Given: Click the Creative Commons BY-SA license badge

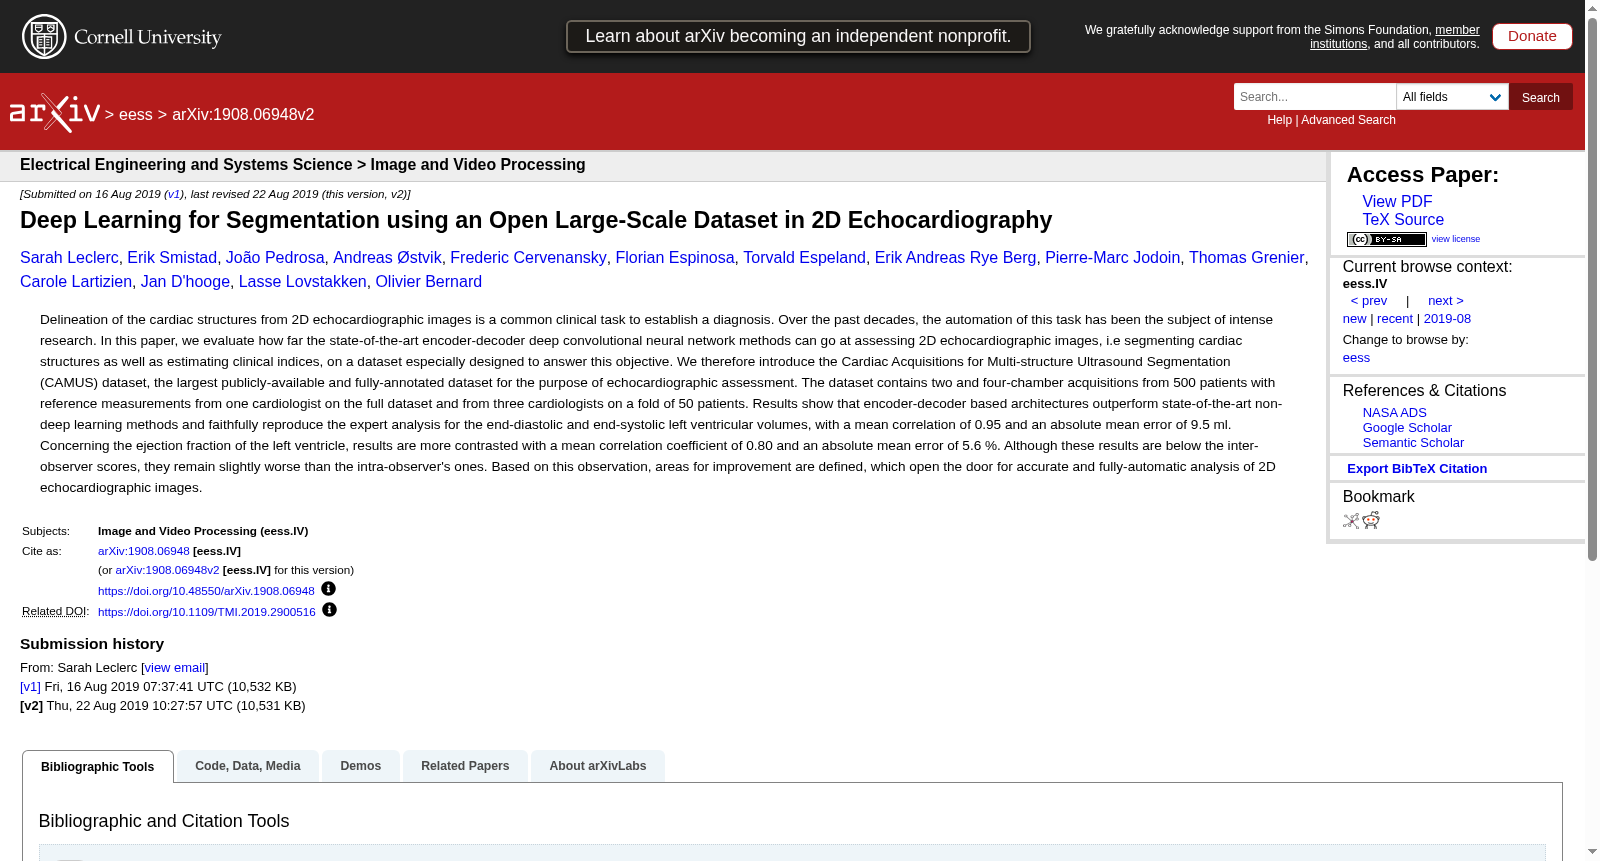Looking at the screenshot, I should point(1386,239).
